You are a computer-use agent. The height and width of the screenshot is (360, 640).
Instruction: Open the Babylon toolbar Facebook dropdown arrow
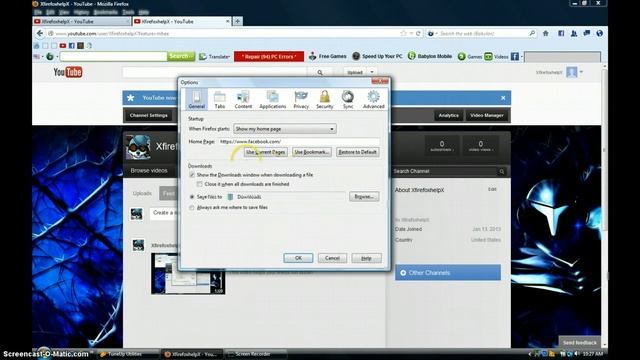point(522,57)
